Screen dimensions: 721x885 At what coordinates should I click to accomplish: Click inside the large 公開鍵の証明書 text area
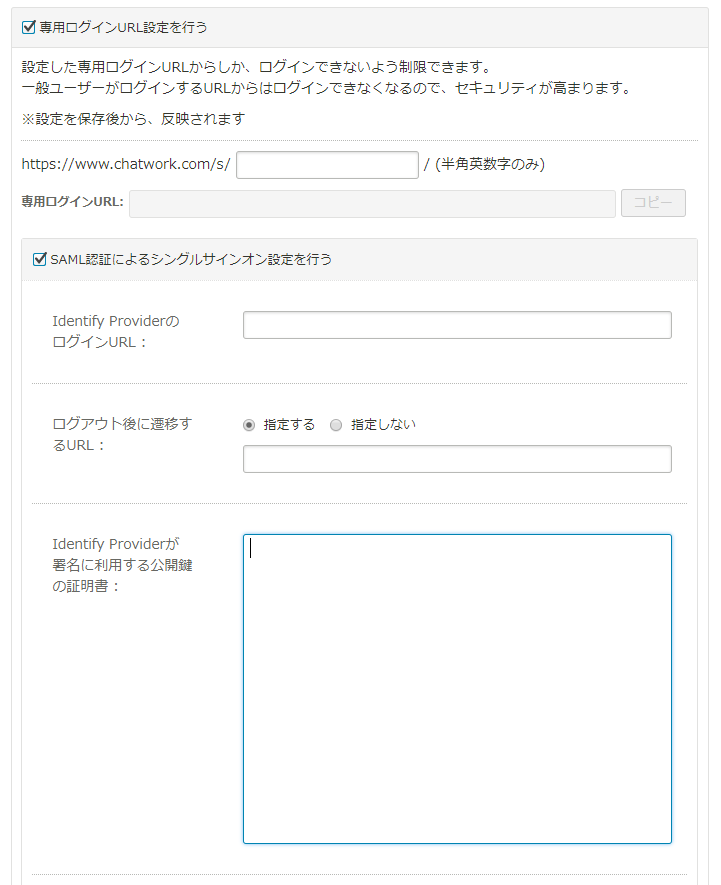[457, 689]
